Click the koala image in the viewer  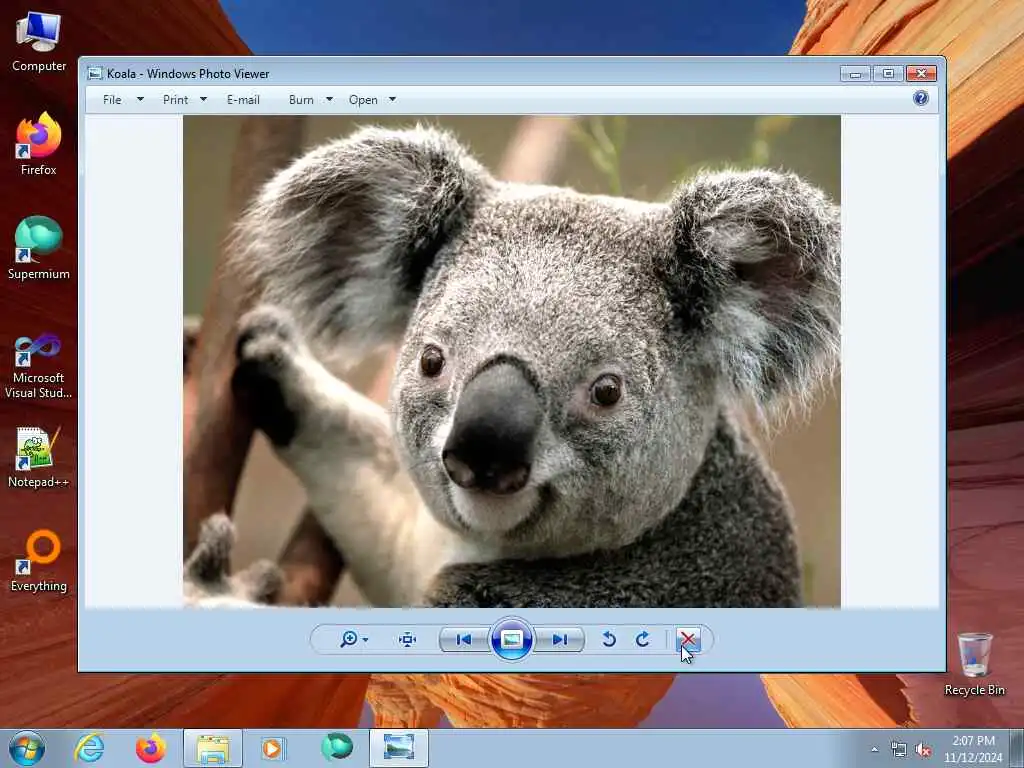(x=511, y=361)
